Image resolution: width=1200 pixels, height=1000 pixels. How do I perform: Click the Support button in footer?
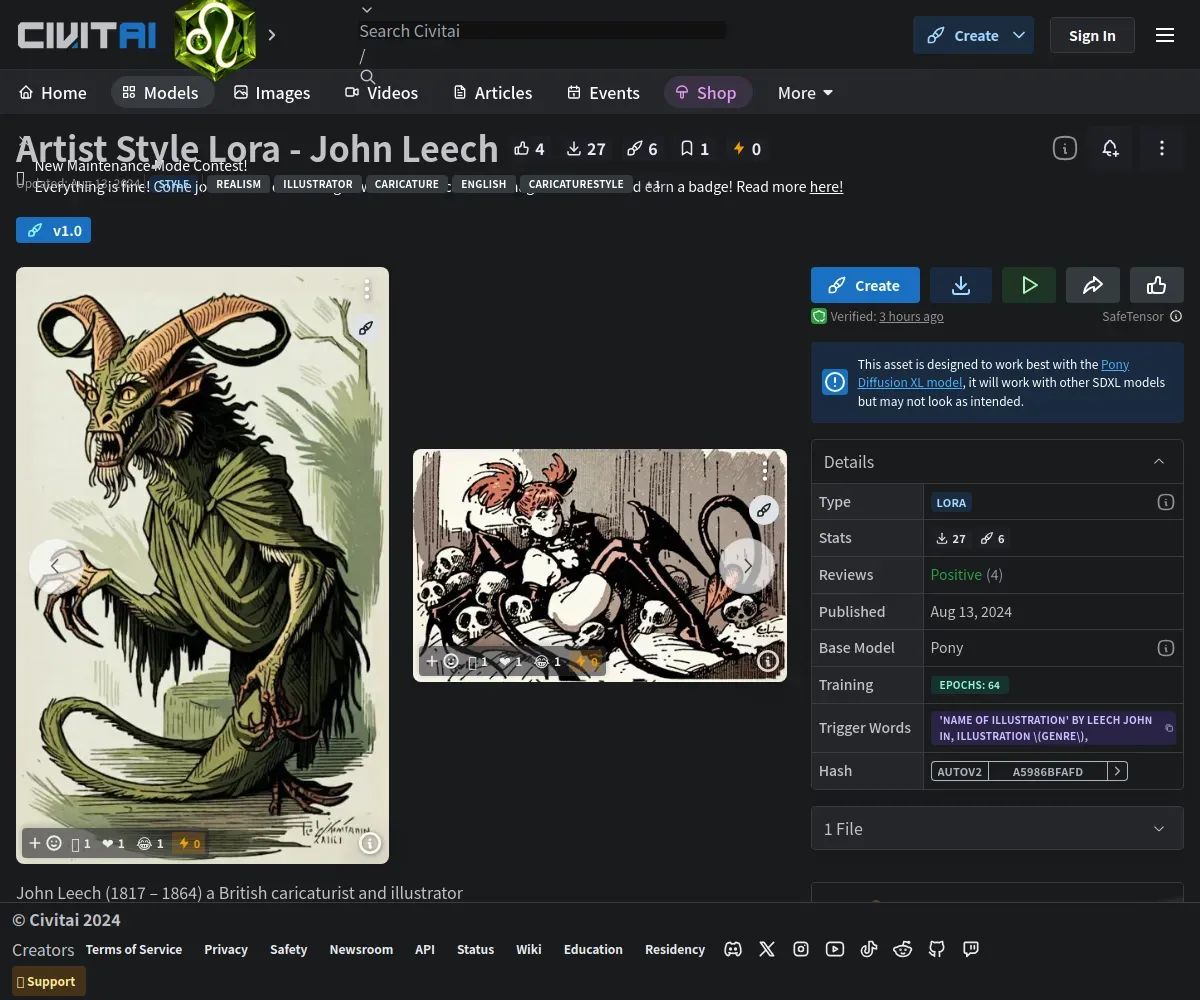49,981
